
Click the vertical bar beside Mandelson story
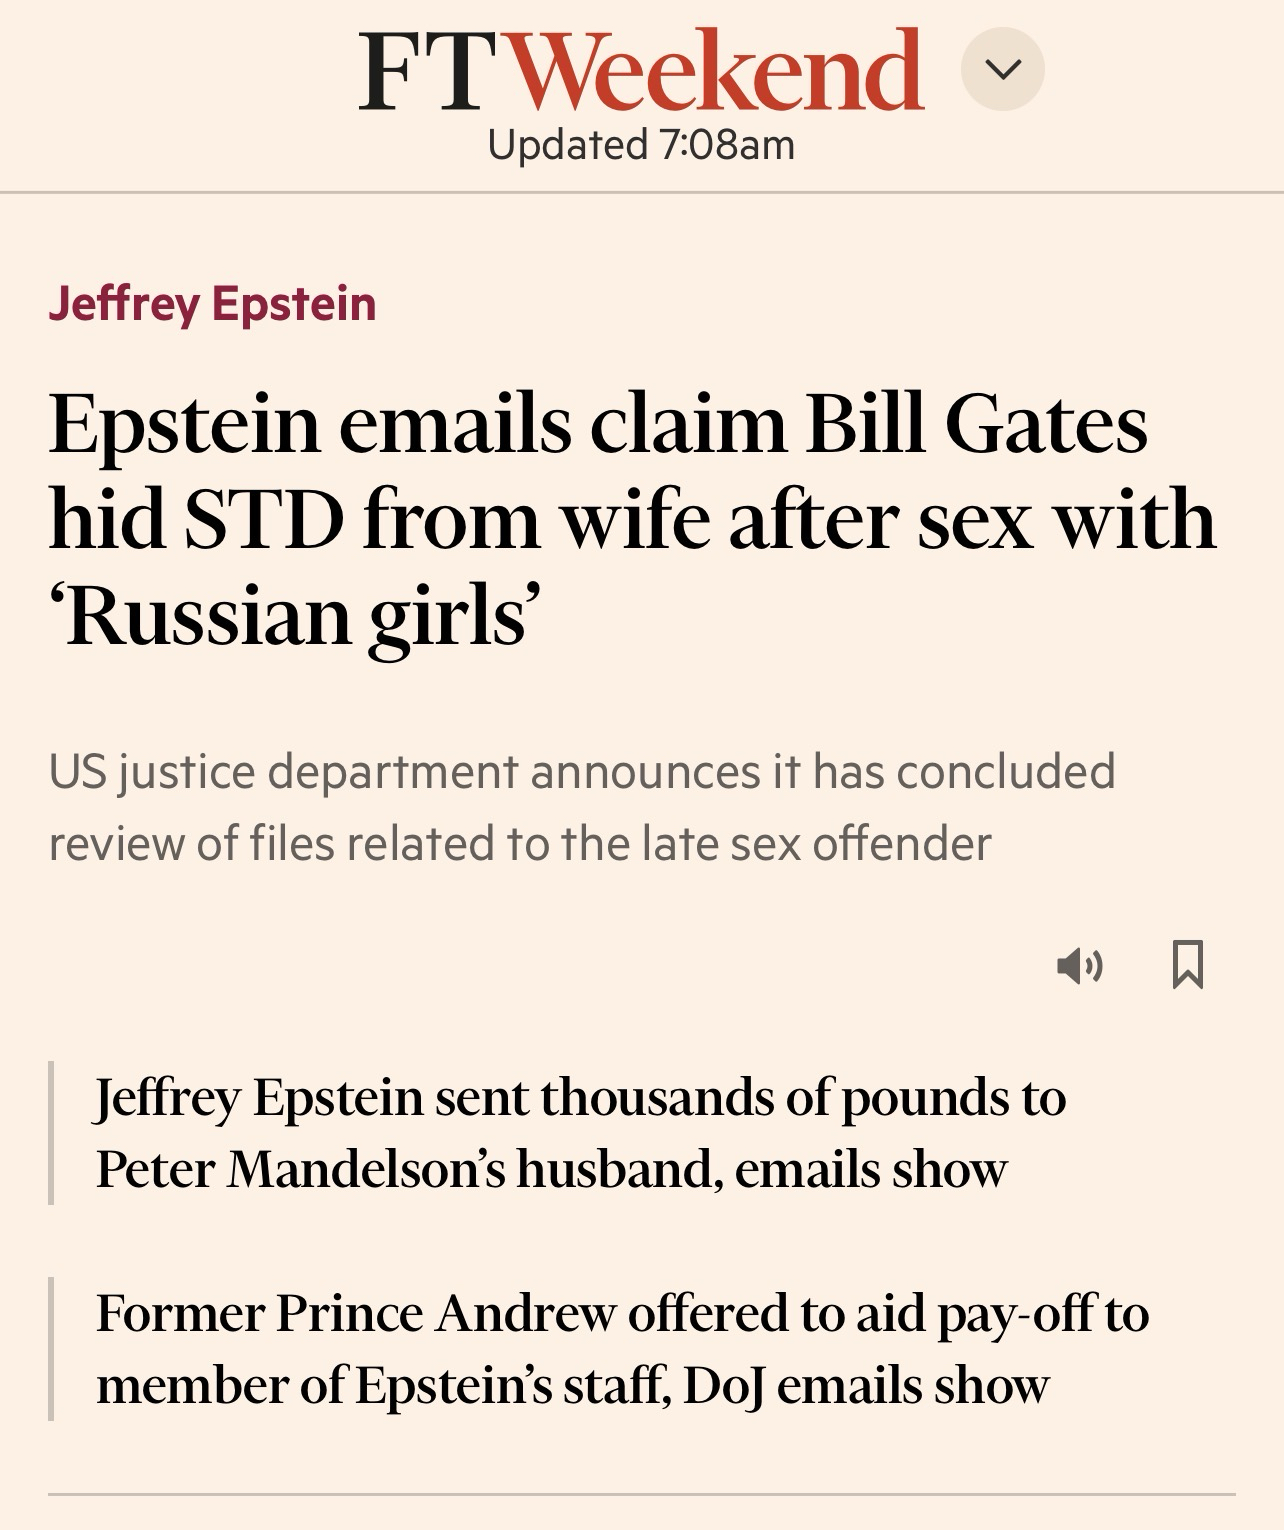[x=51, y=1133]
